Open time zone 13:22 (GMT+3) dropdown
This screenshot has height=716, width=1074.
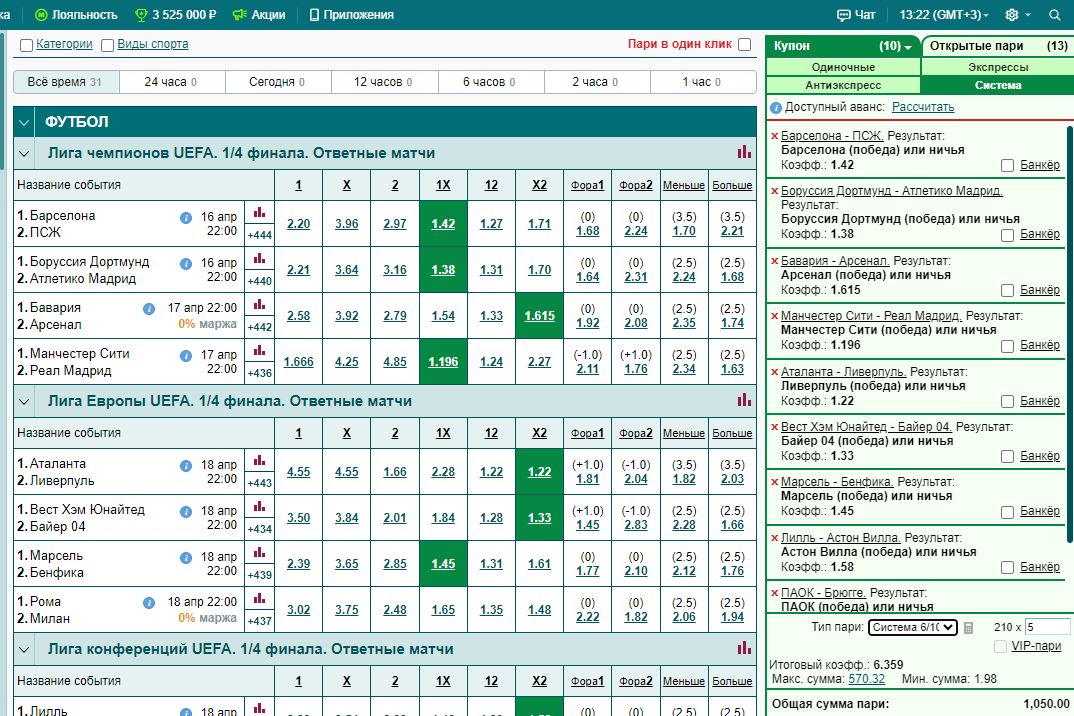(944, 14)
